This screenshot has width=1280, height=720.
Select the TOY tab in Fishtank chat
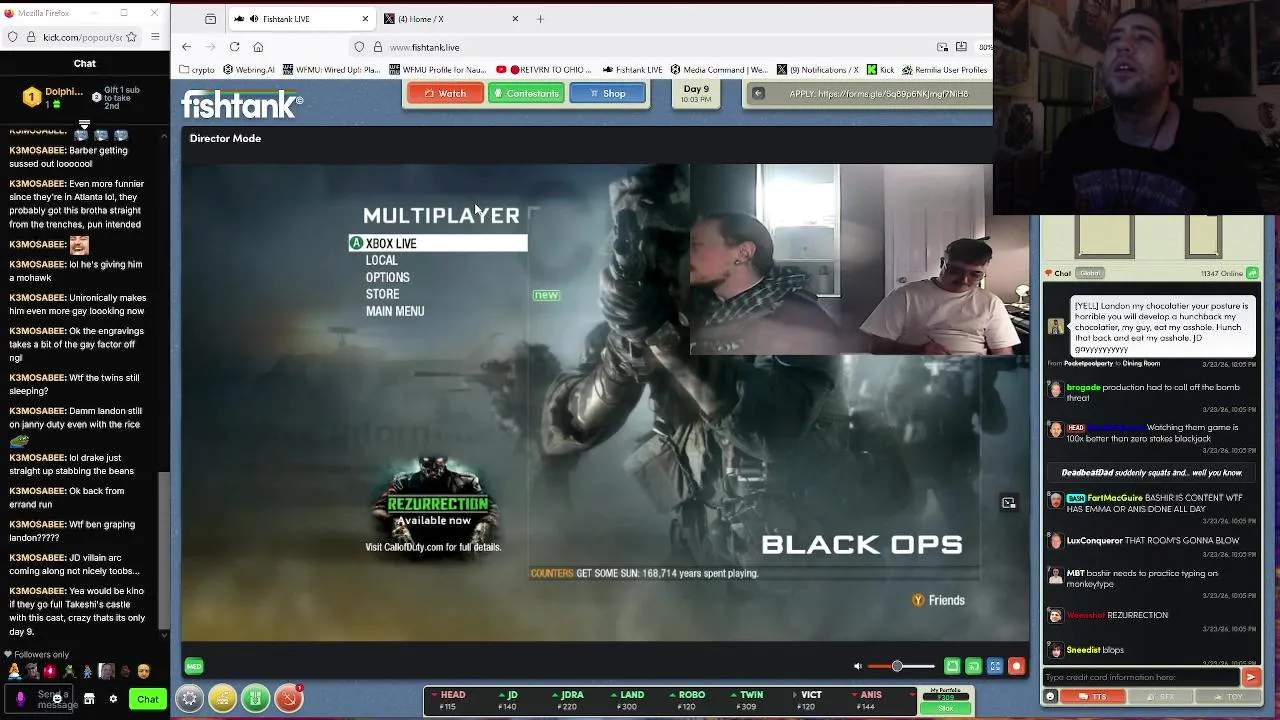click(1229, 697)
